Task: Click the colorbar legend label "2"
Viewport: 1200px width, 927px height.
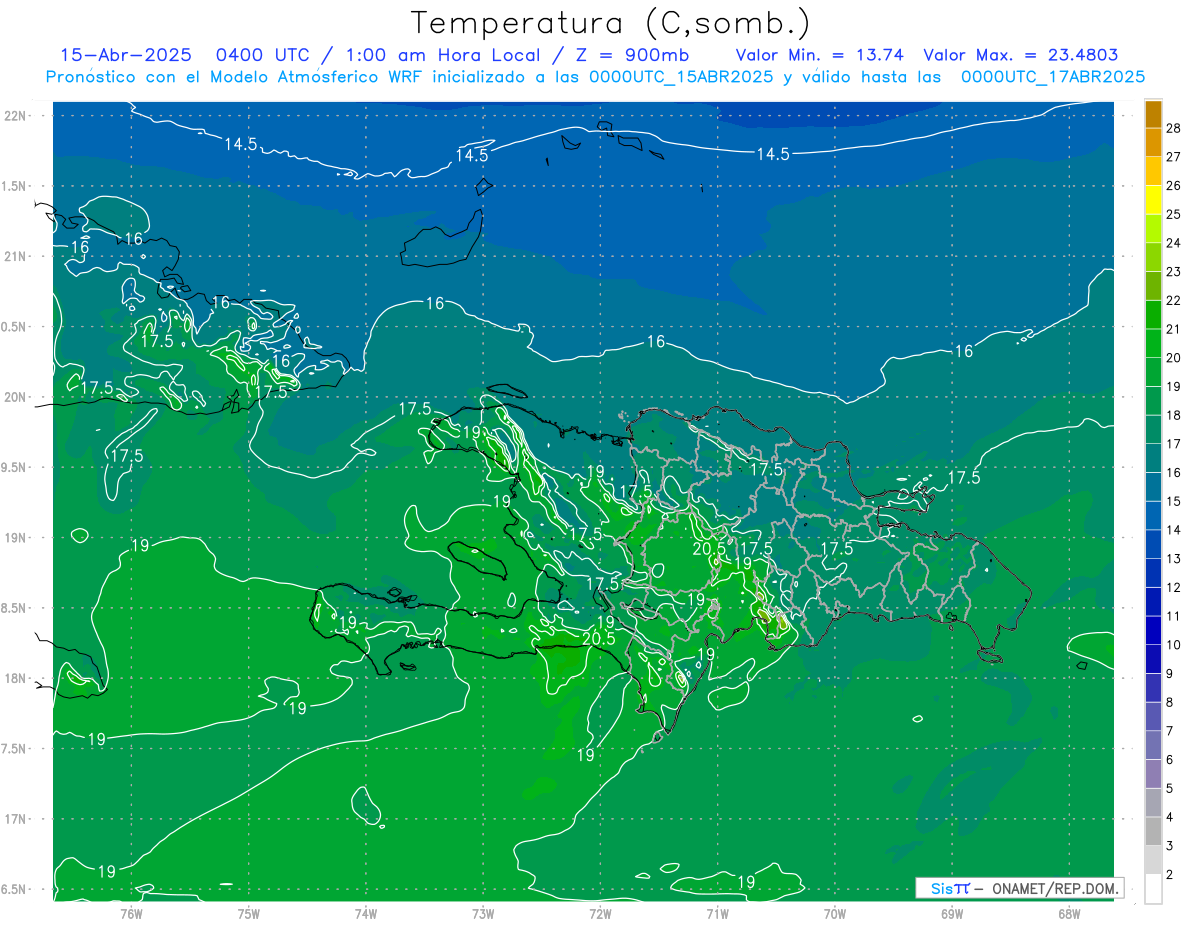Action: (x=1170, y=874)
